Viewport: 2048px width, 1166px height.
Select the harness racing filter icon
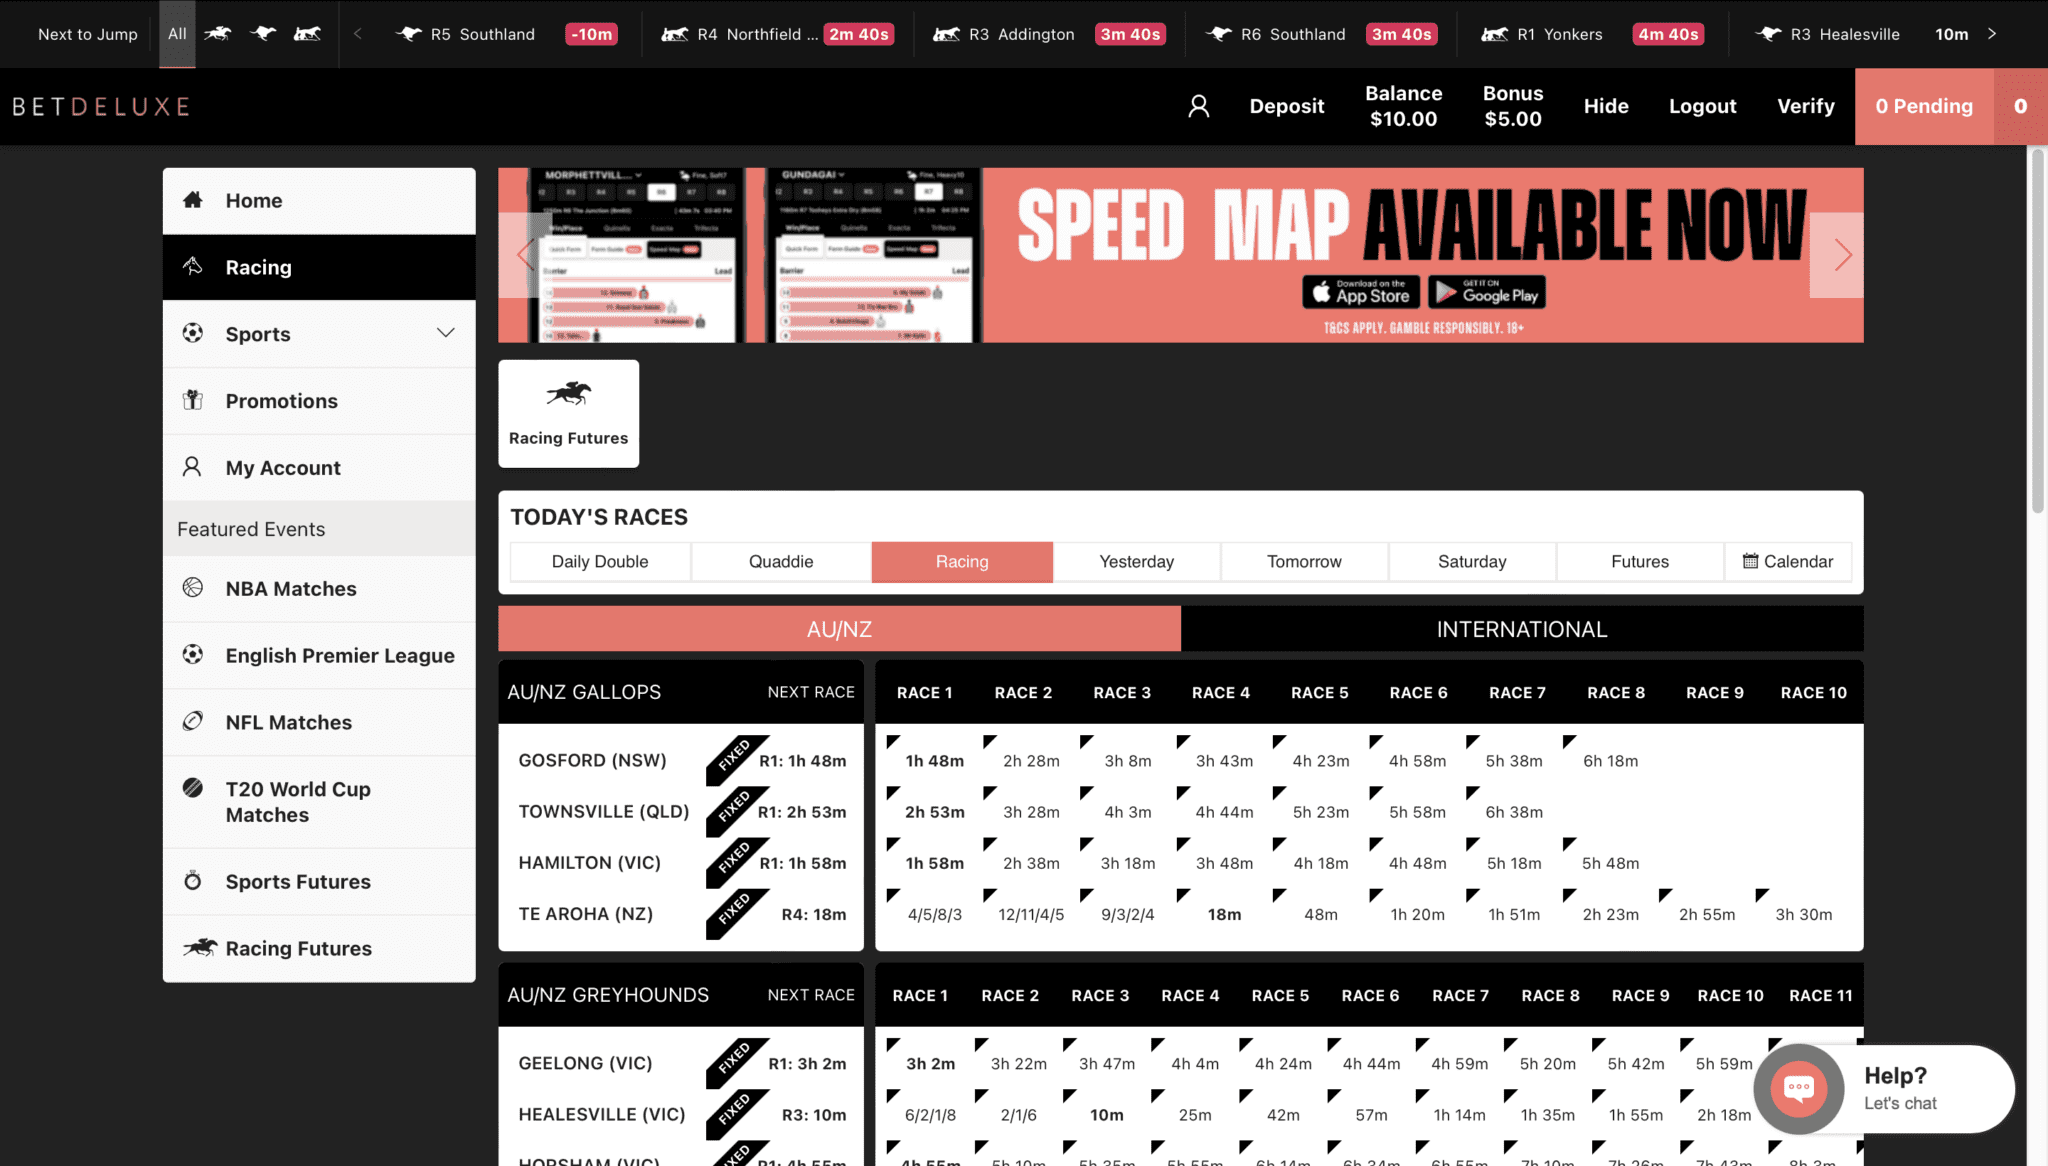tap(308, 34)
